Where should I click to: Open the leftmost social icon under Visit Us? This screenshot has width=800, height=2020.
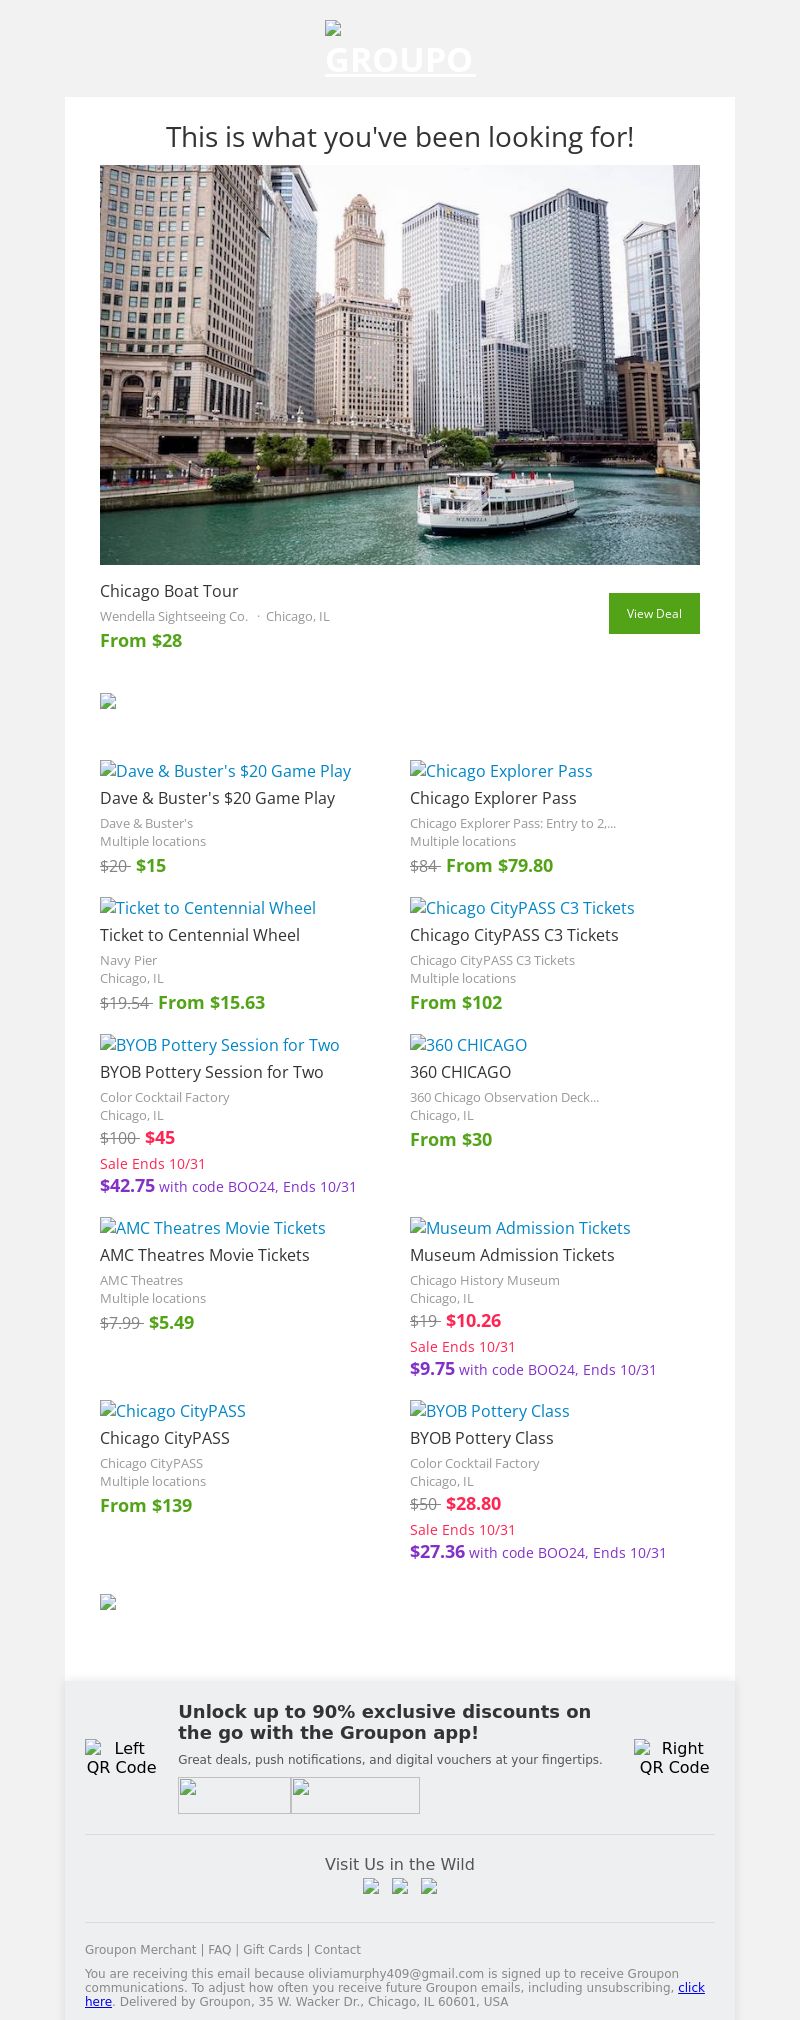coord(371,1886)
